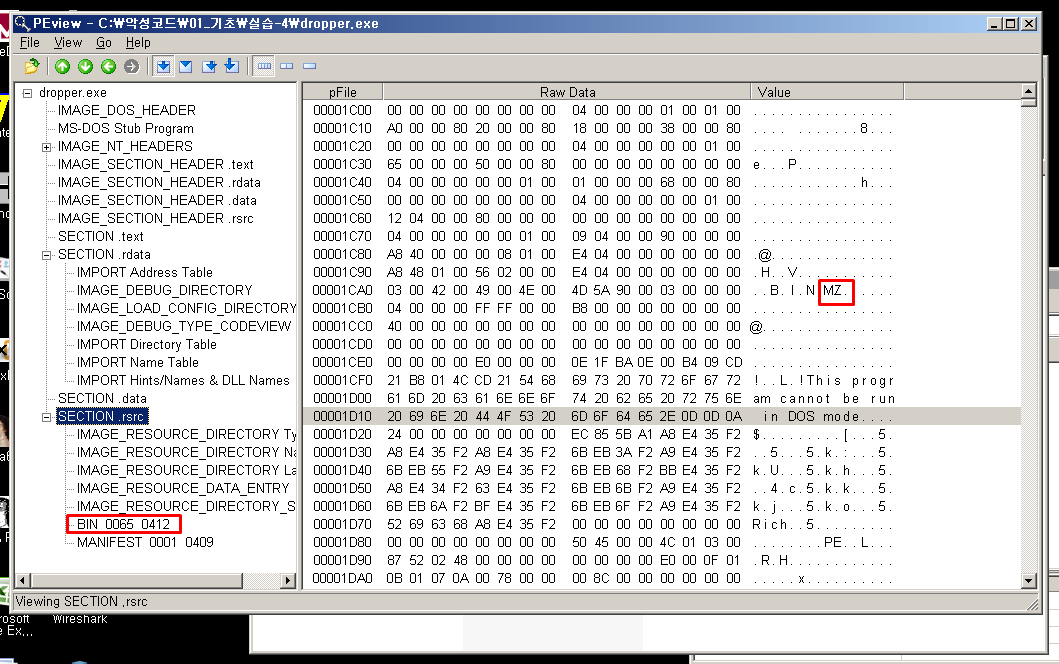The width and height of the screenshot is (1059, 664).
Task: Click the tree pane horizontal scrollbar thumb
Action: (137, 580)
